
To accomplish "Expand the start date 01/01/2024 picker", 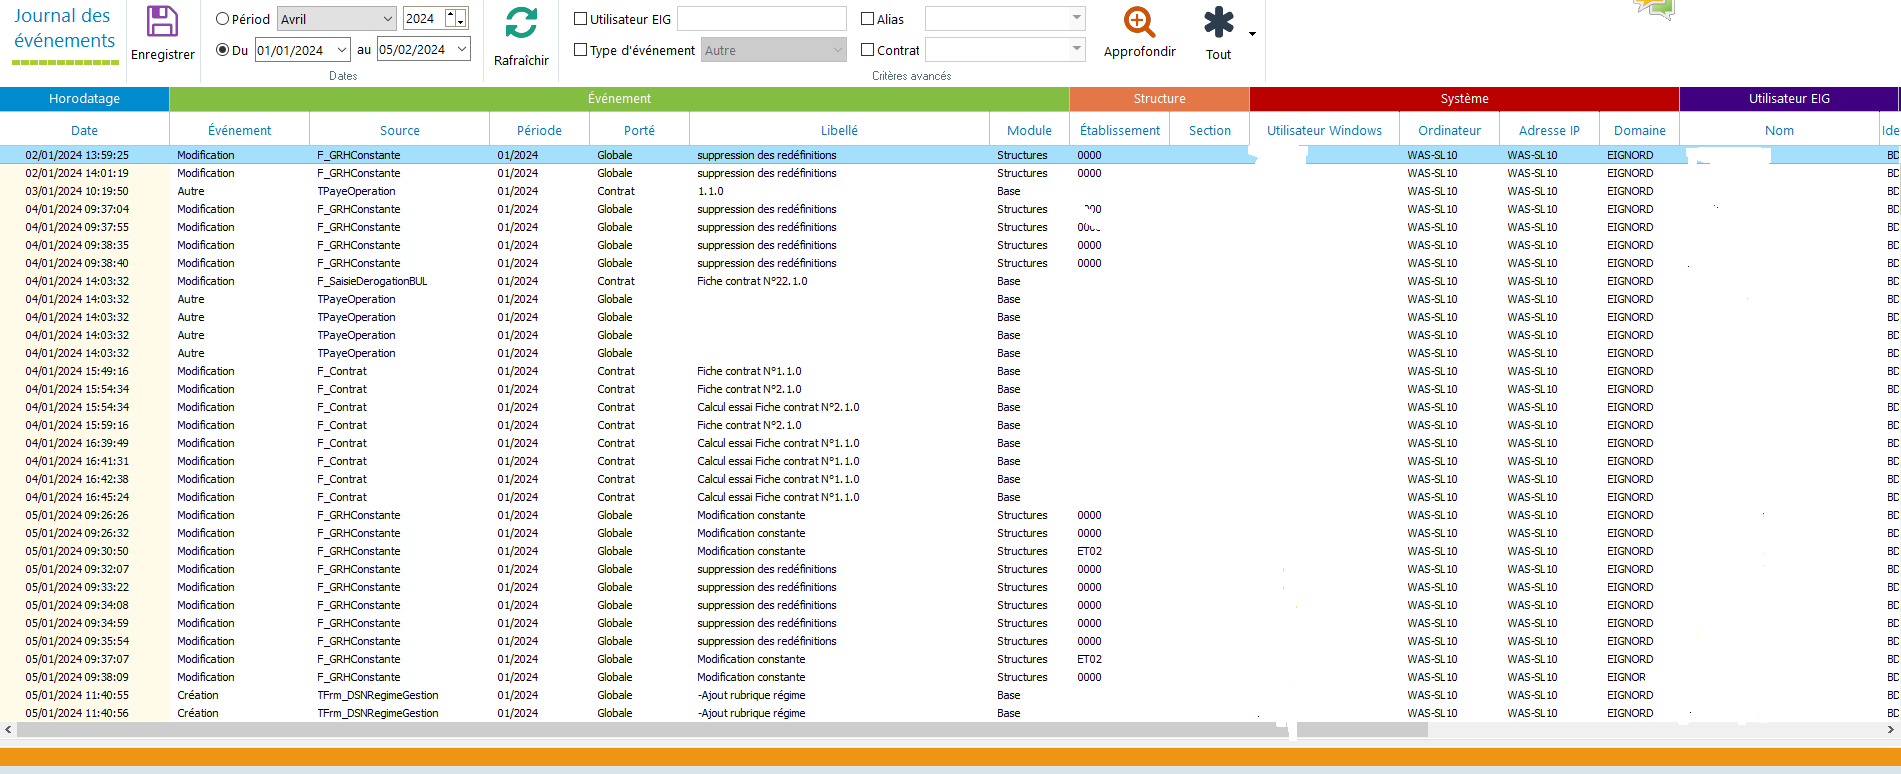I will coord(342,50).
